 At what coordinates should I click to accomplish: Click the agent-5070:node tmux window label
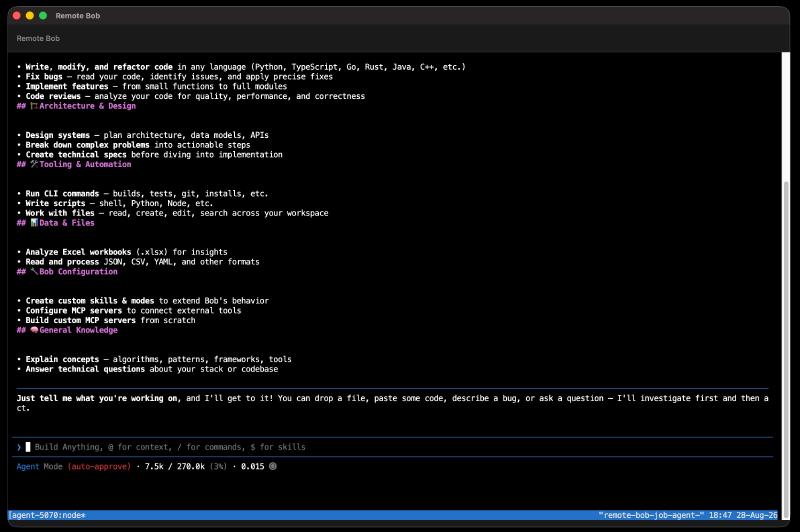(x=47, y=515)
